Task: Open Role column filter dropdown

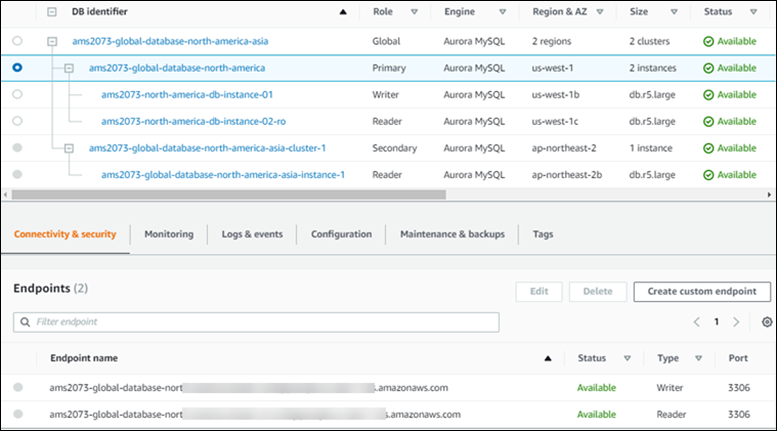Action: pyautogui.click(x=414, y=12)
